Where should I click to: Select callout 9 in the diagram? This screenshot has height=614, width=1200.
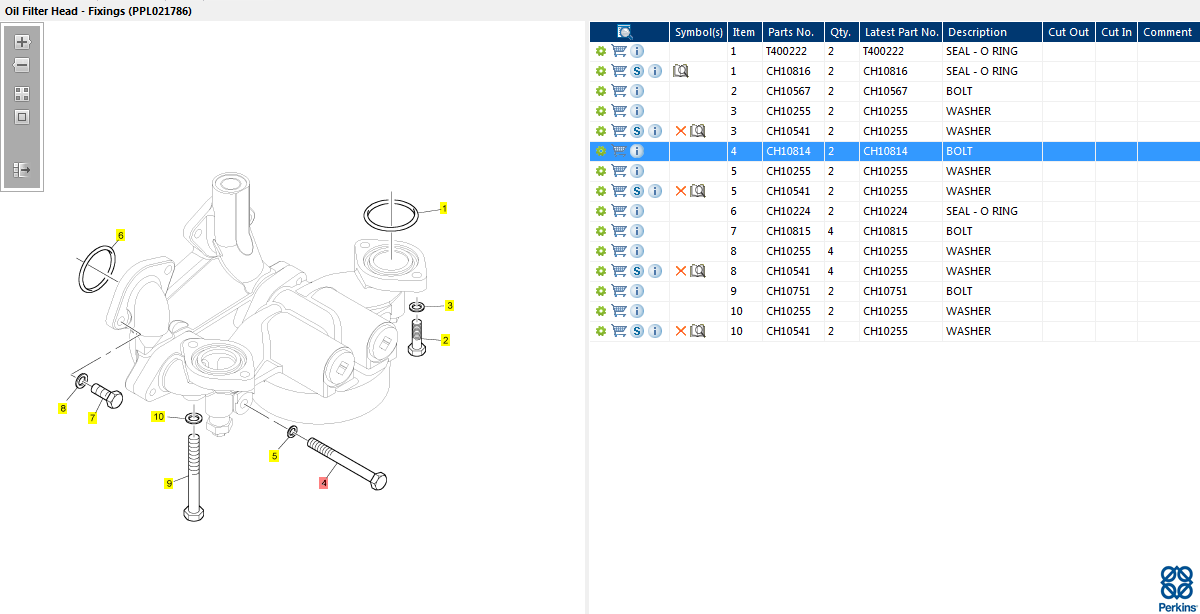pos(169,484)
